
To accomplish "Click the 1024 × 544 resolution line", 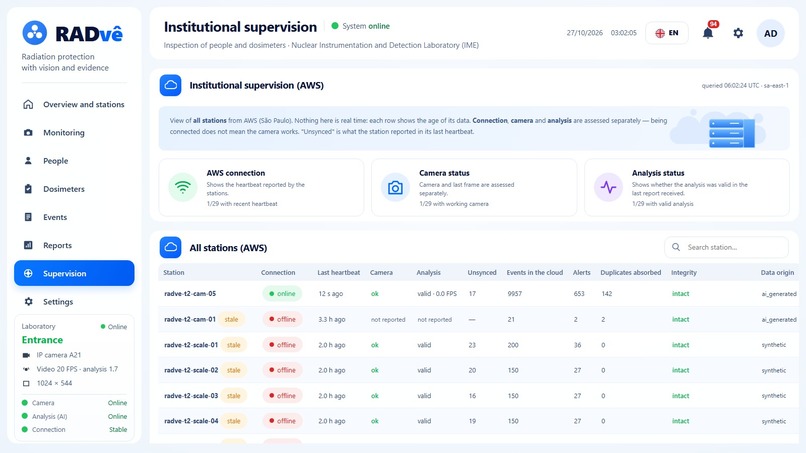I will (x=48, y=383).
